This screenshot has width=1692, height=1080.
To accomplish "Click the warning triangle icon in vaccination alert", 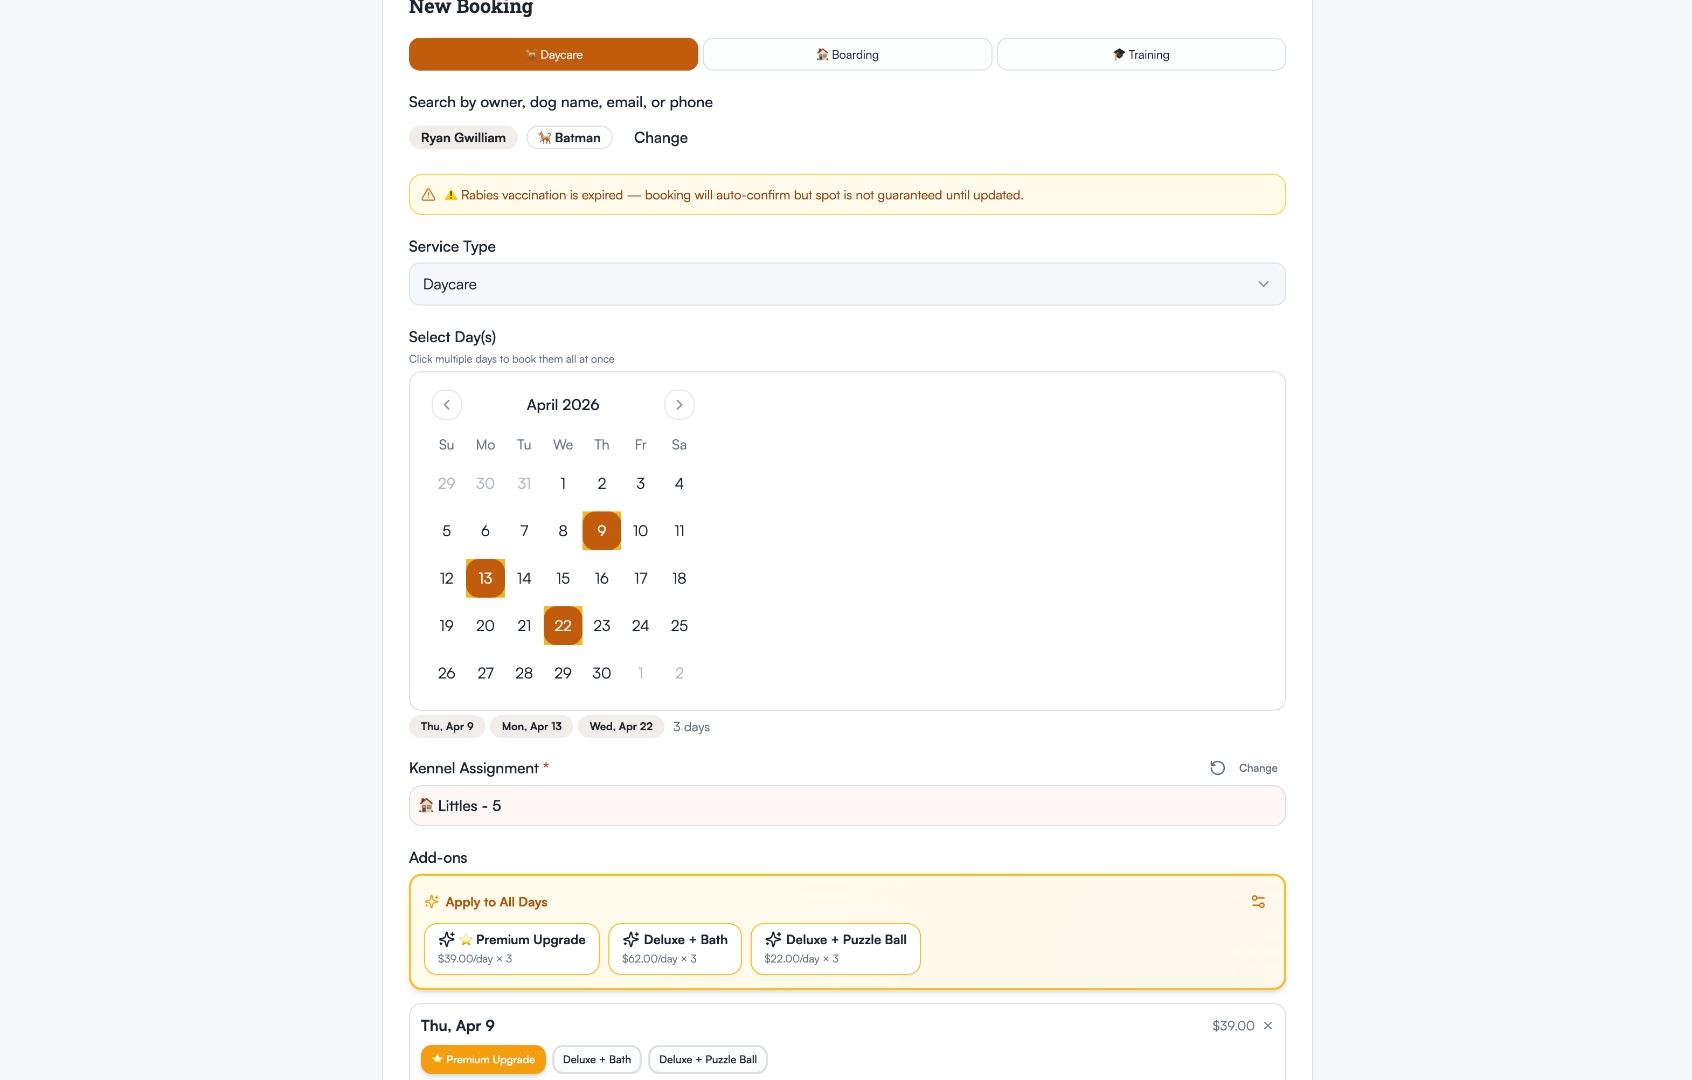I will tap(429, 195).
